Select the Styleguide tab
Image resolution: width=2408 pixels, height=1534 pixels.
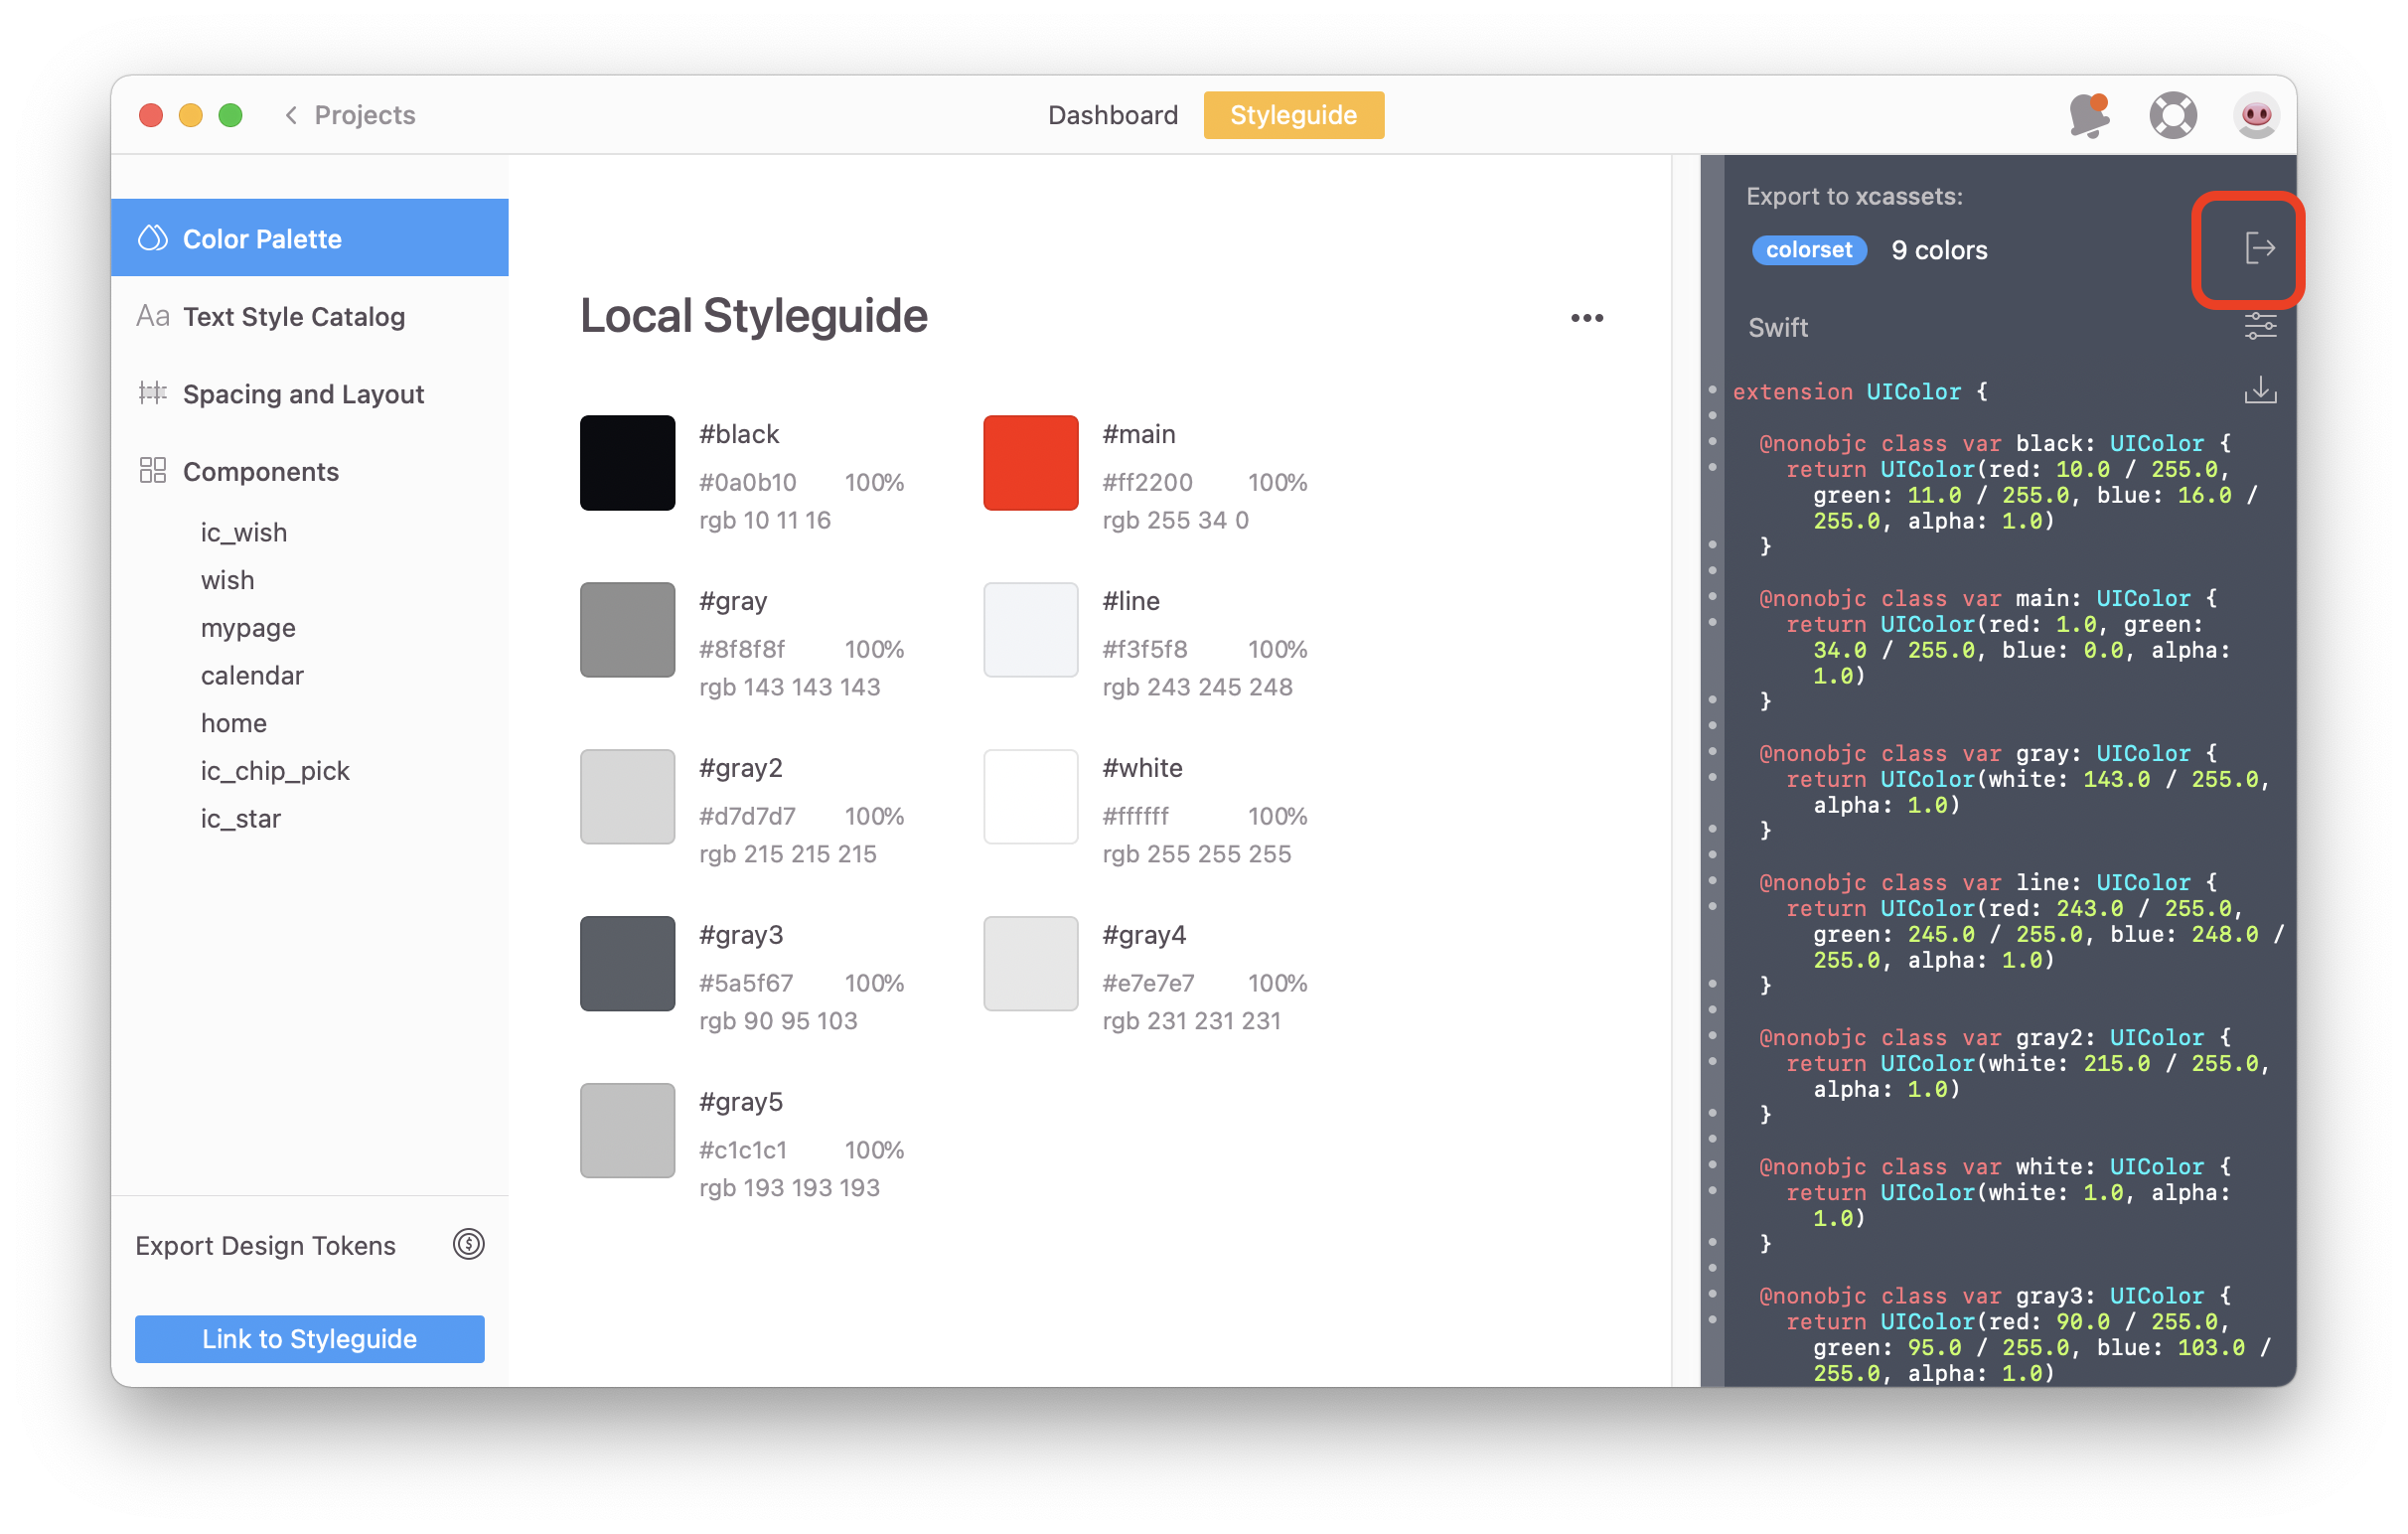1293,115
